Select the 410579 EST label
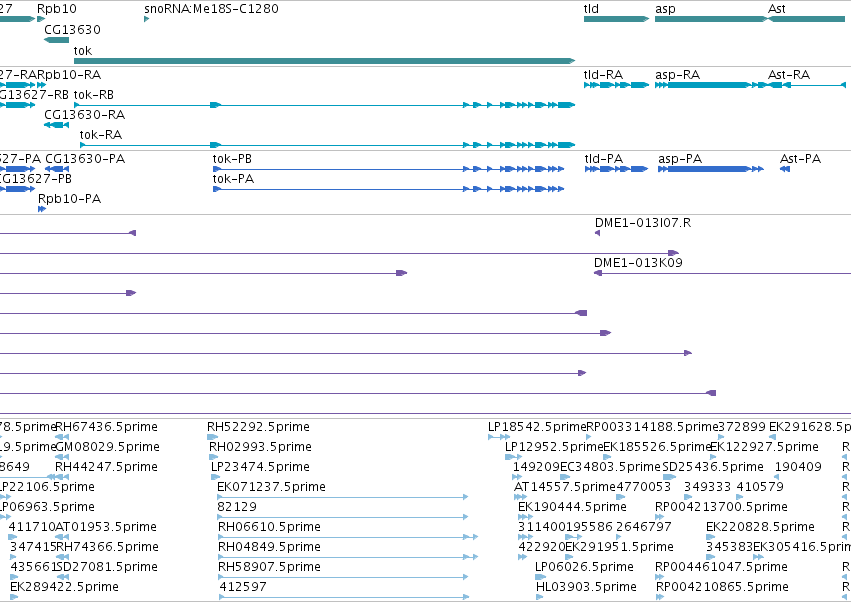851x602 pixels. click(x=760, y=487)
